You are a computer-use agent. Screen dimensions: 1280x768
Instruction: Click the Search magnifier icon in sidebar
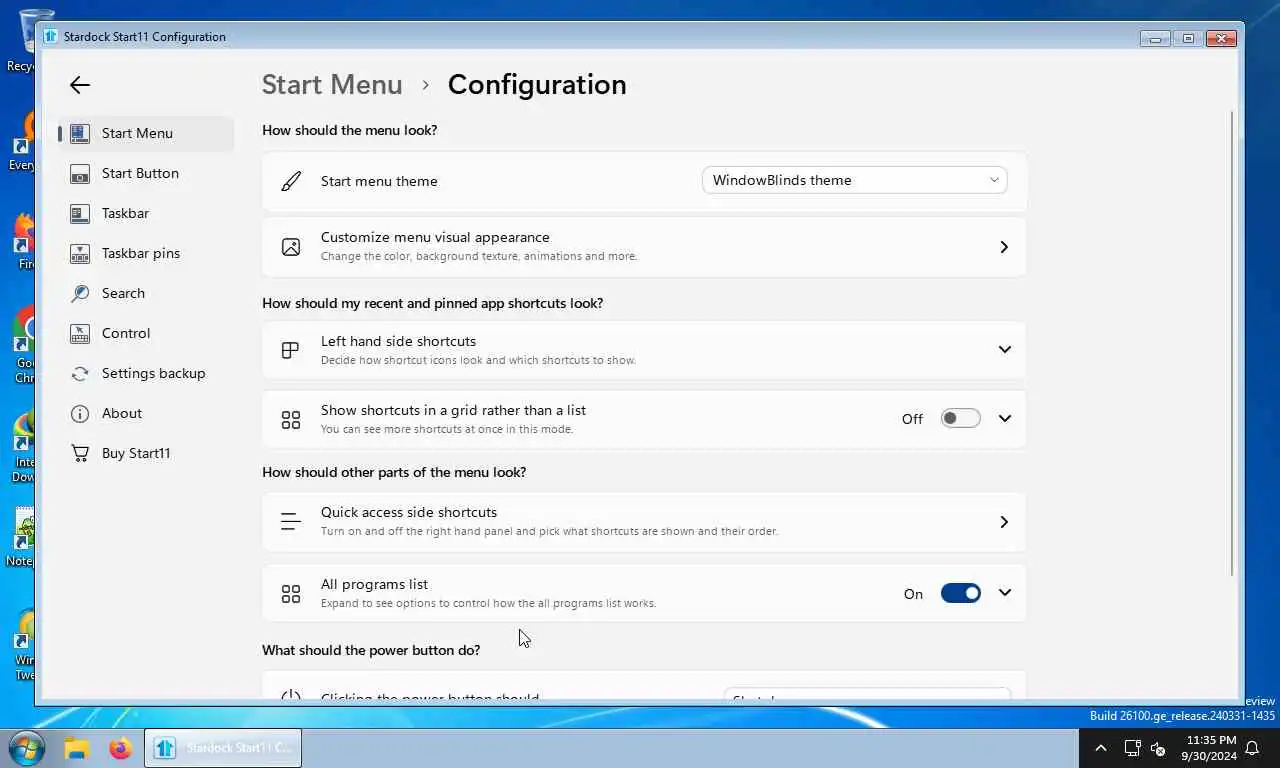[80, 293]
